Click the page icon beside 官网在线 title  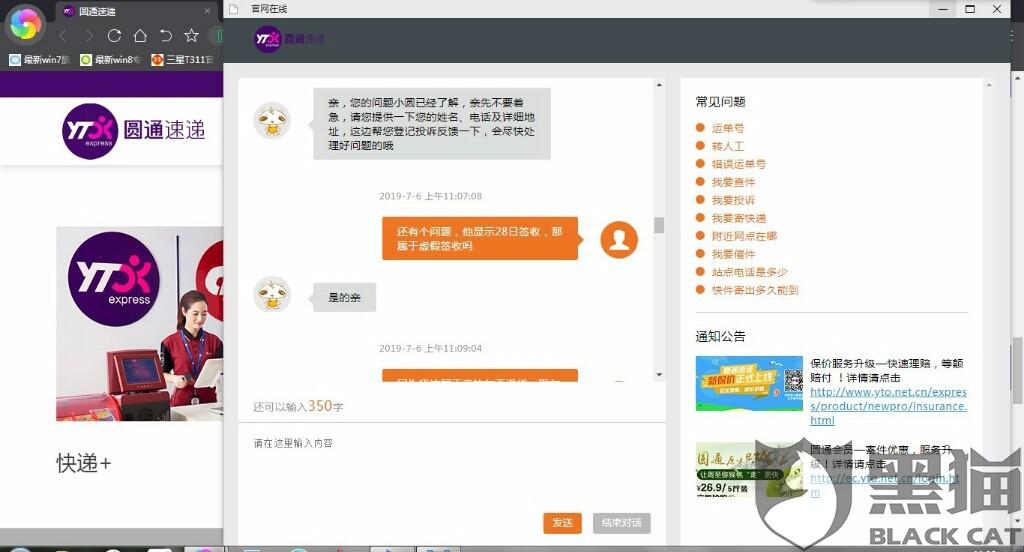tap(233, 8)
